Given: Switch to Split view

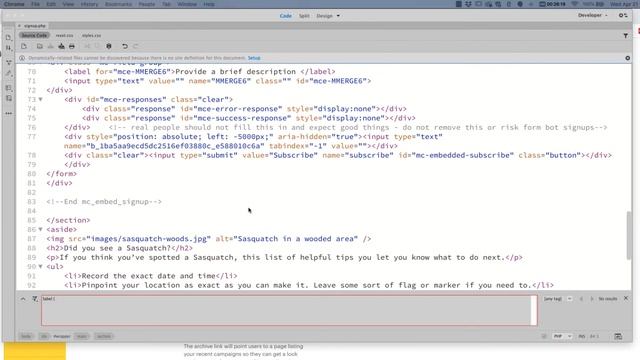Looking at the screenshot, I should 304,16.
